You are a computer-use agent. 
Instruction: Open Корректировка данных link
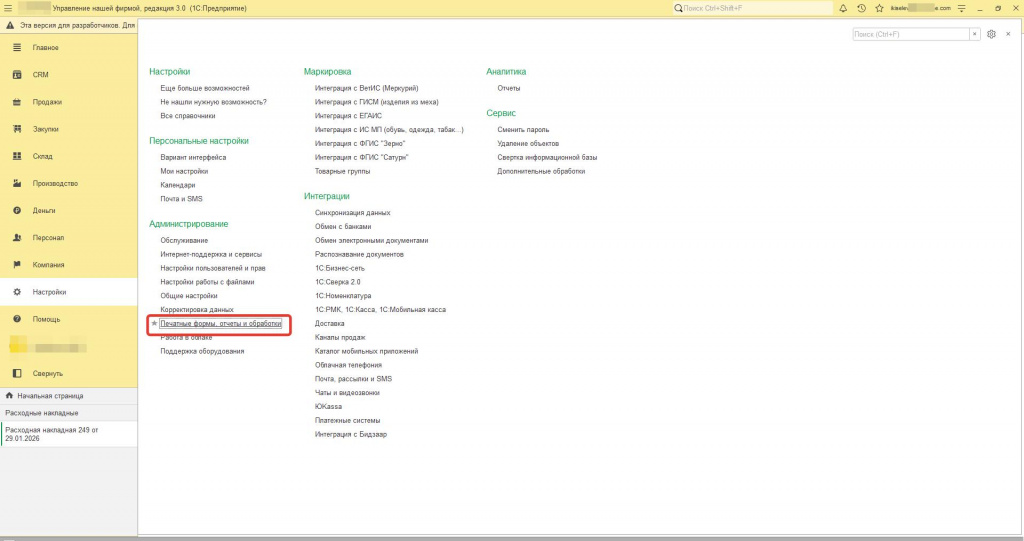(197, 310)
